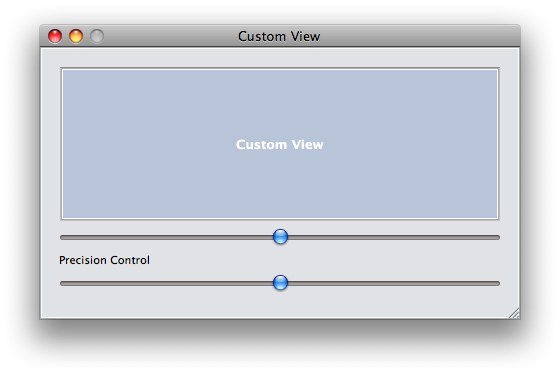Click the Precision Control slider's blue knob
The width and height of the screenshot is (560, 374).
tap(280, 283)
